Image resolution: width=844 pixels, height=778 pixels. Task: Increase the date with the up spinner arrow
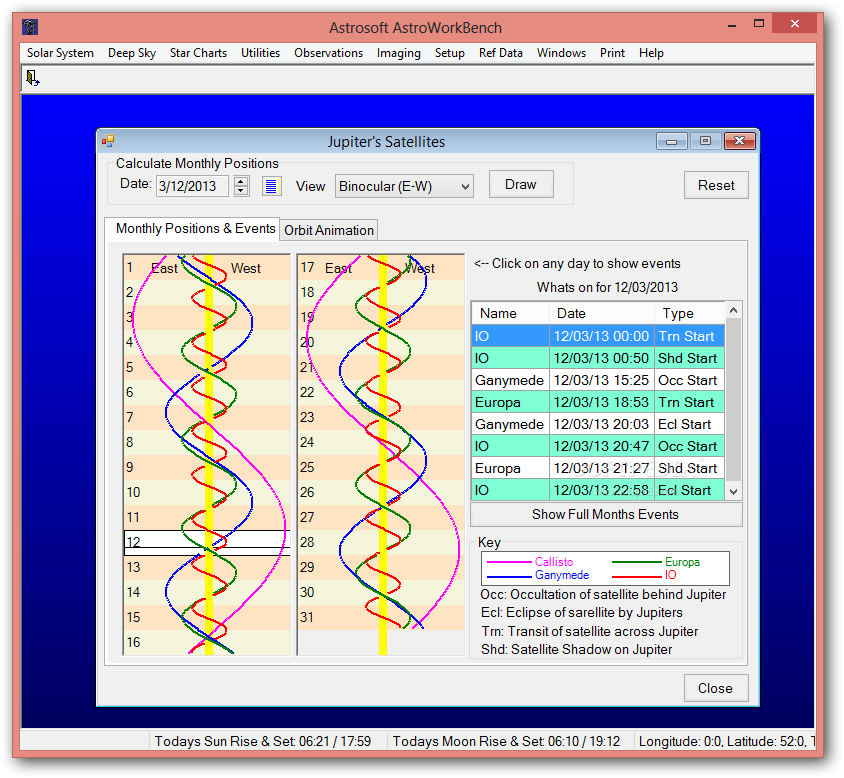tap(241, 181)
